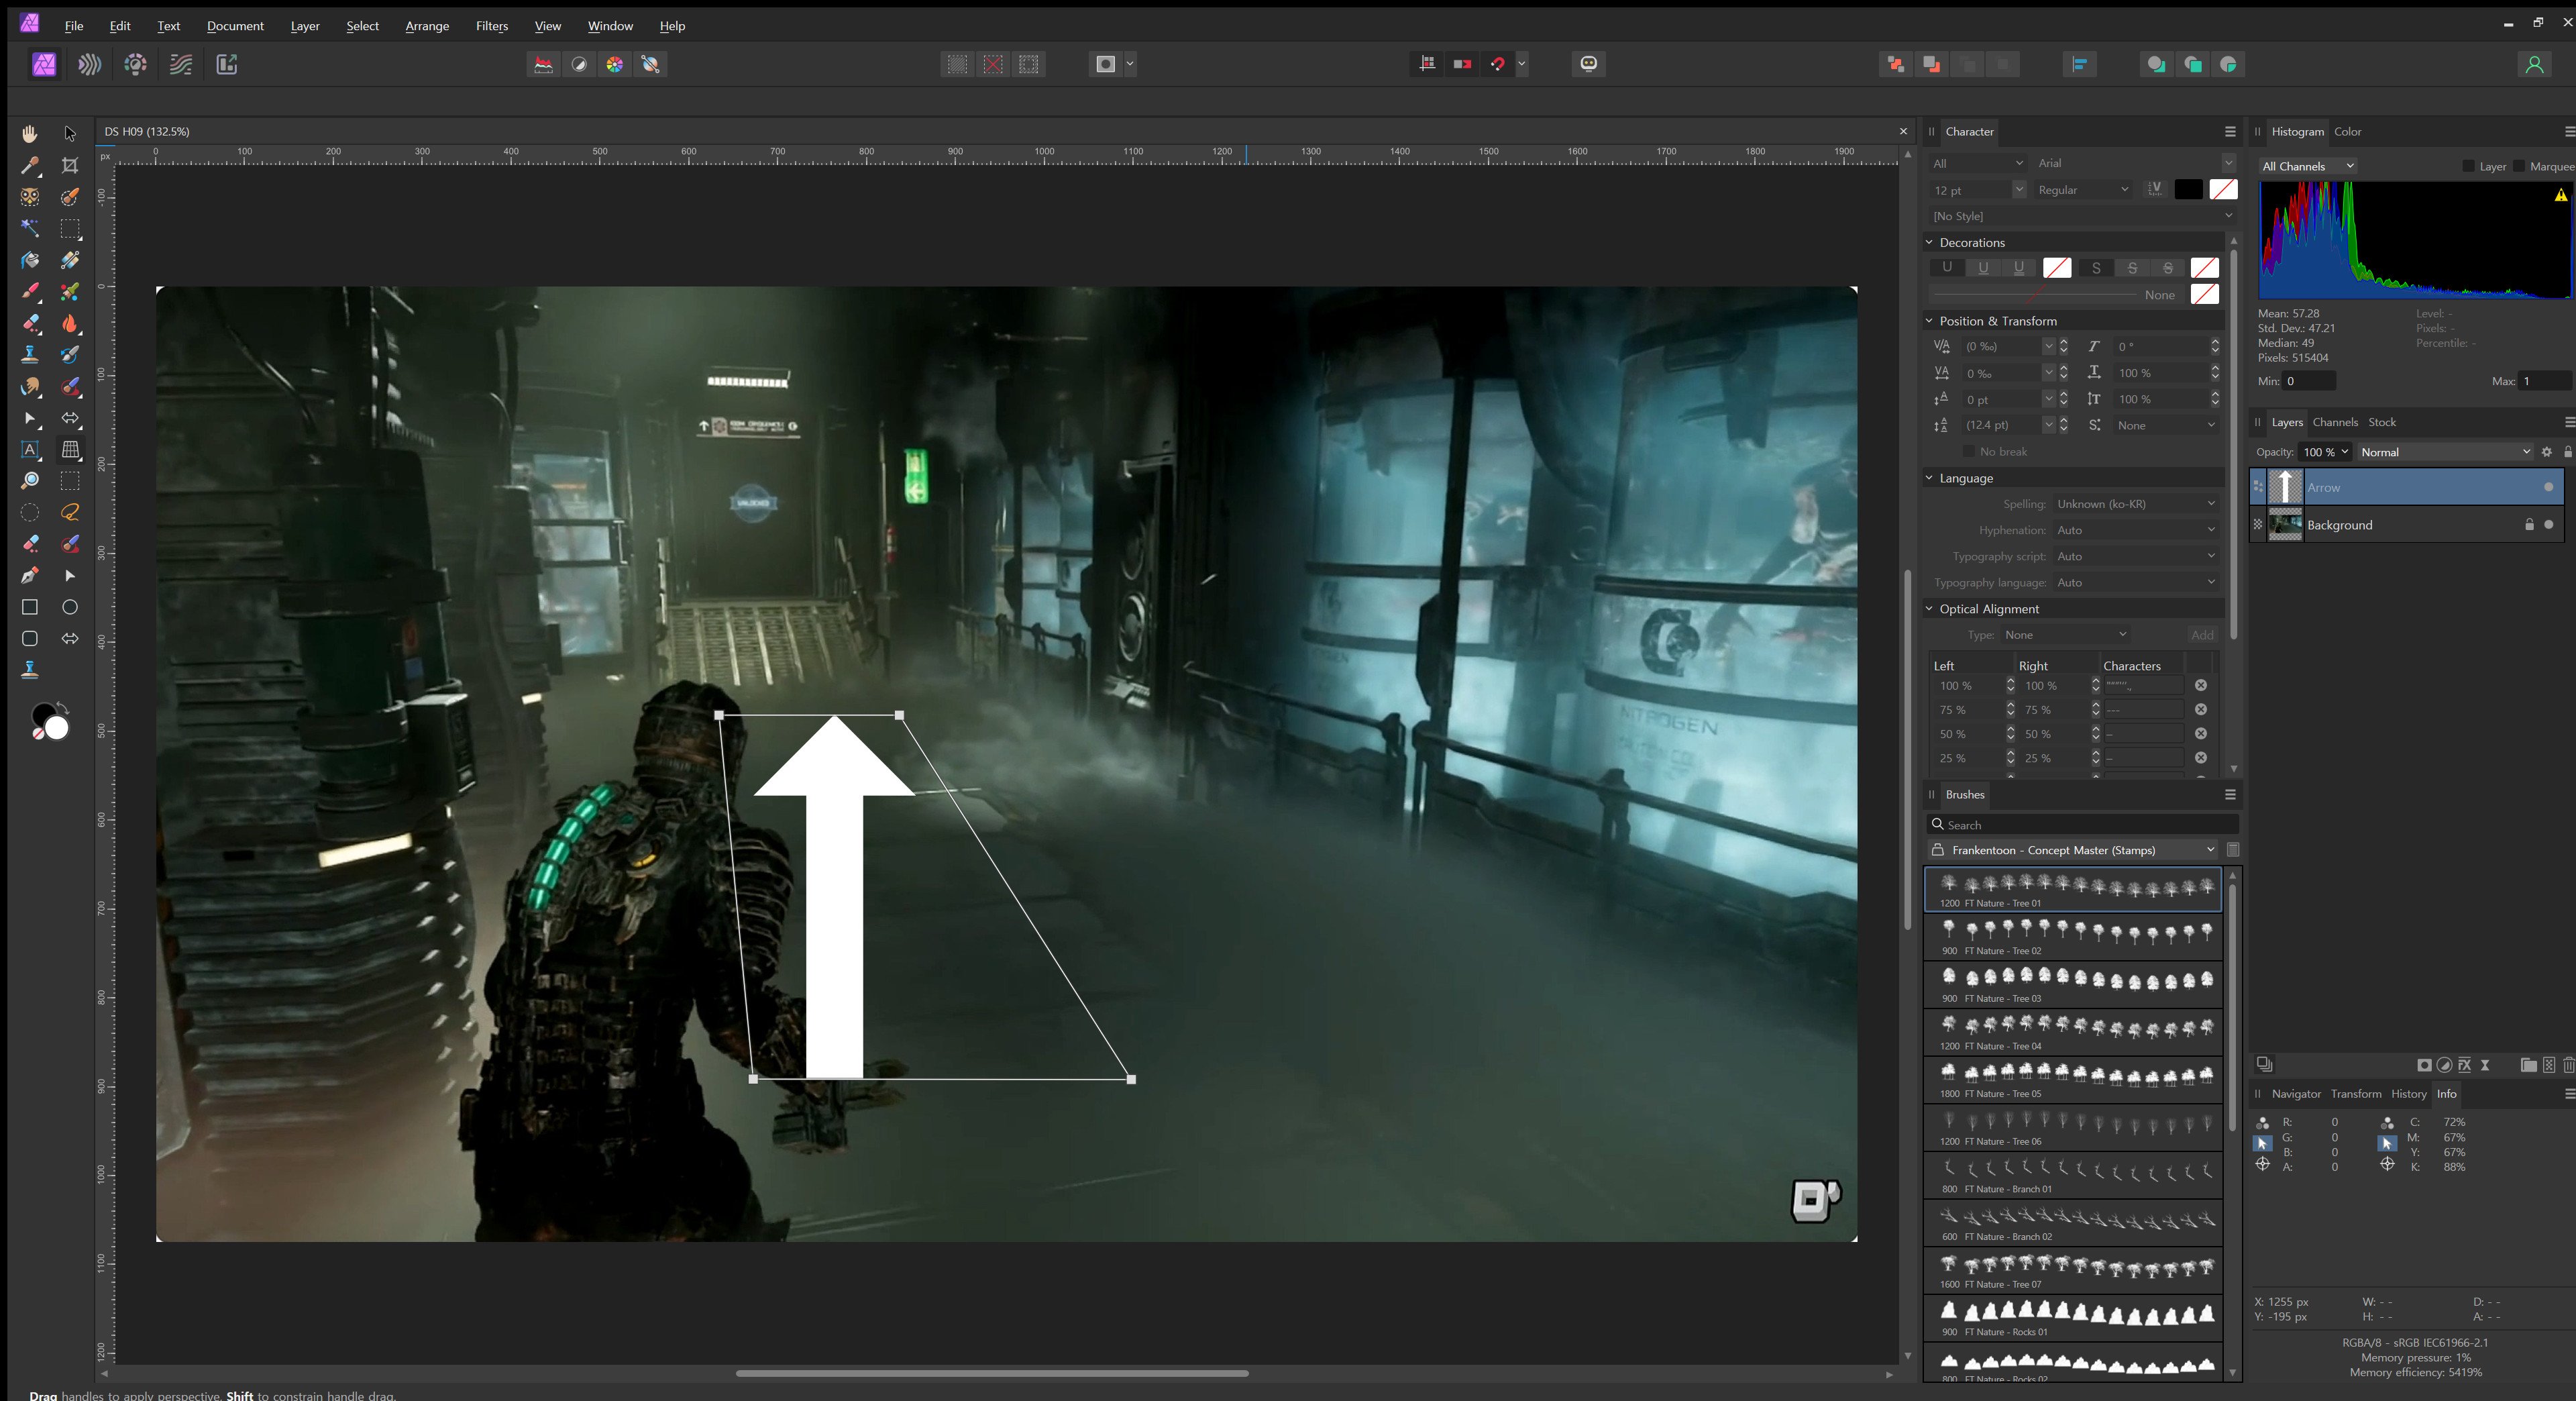
Task: Switch to the Export Persona
Action: pyautogui.click(x=227, y=65)
